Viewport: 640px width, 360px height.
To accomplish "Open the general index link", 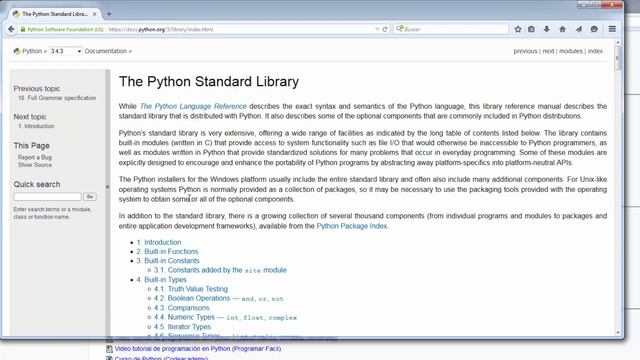I will [x=595, y=51].
